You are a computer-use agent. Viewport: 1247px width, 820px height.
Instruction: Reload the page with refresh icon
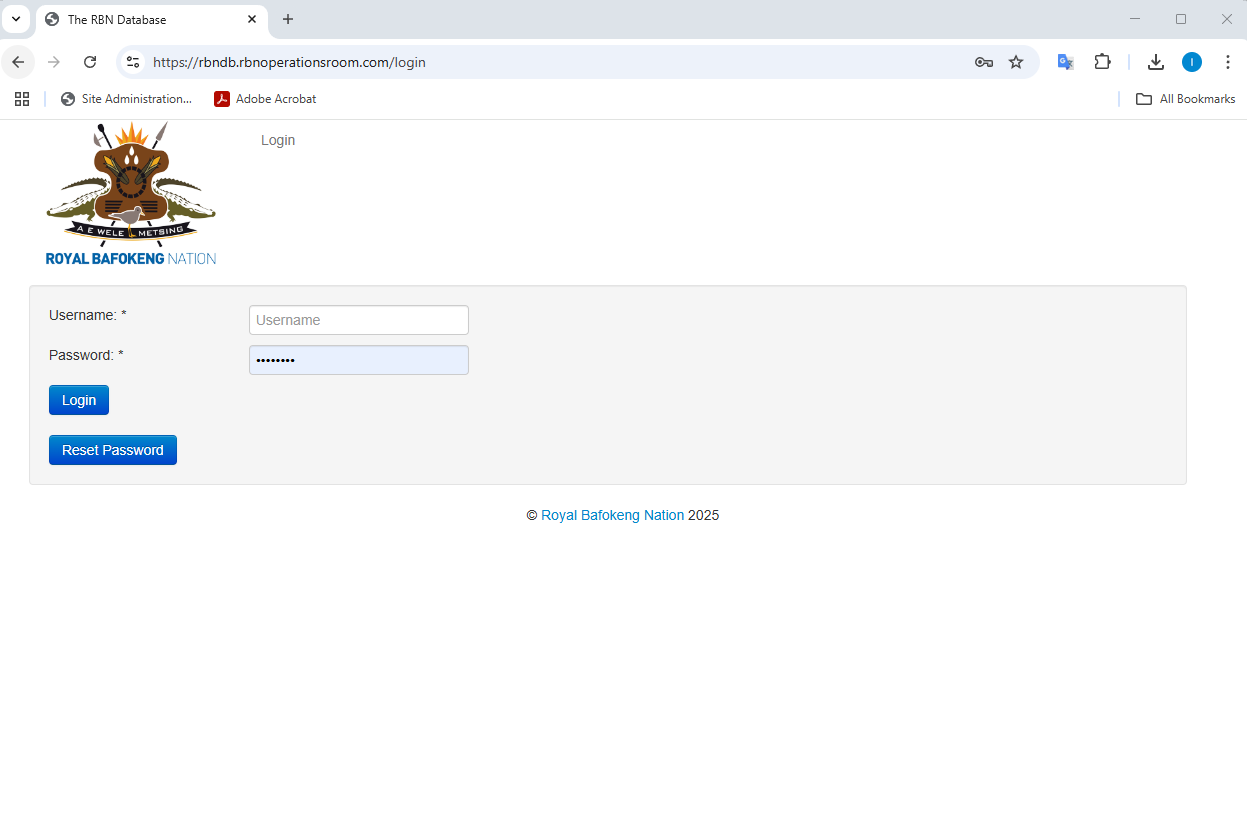point(90,62)
